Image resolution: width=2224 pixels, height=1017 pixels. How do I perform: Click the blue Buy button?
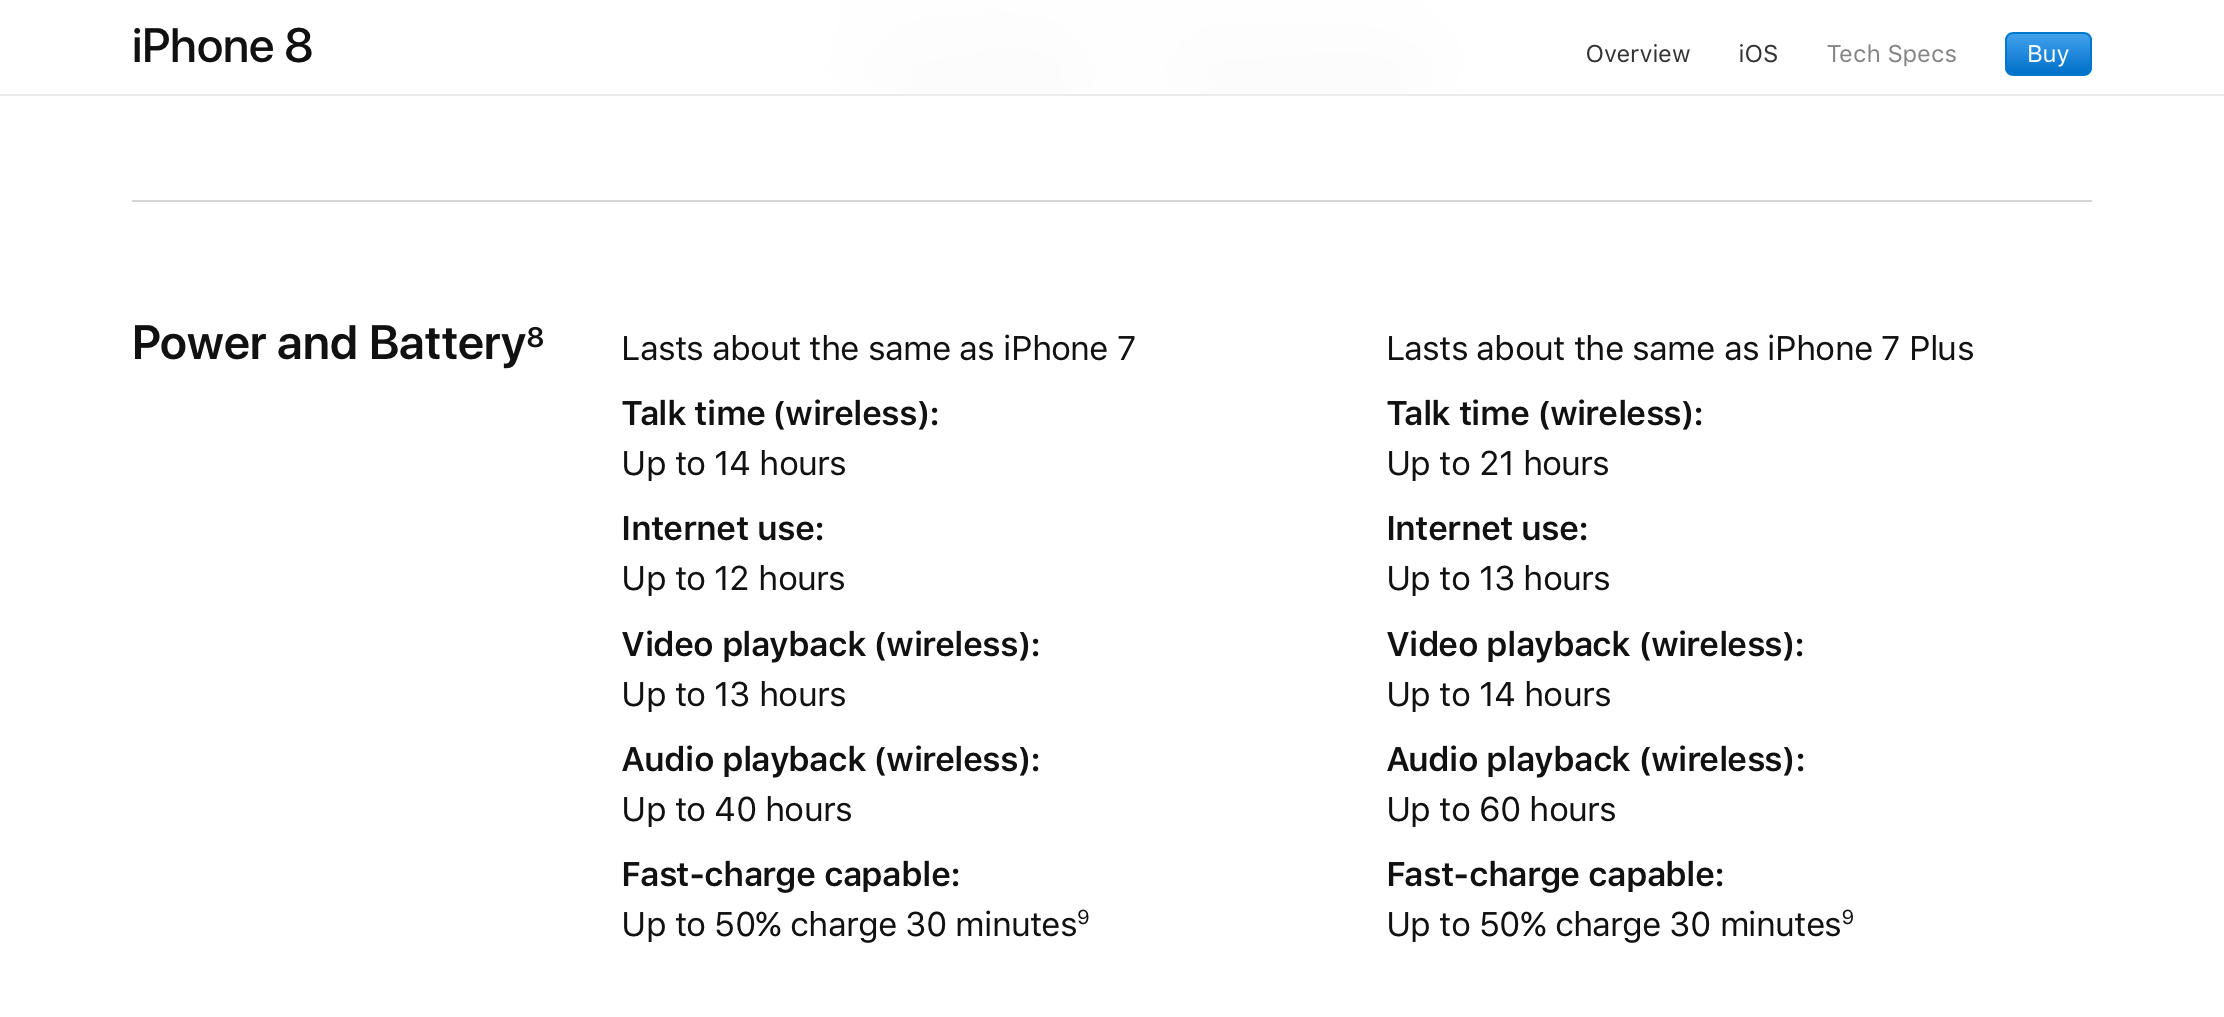pyautogui.click(x=2047, y=54)
